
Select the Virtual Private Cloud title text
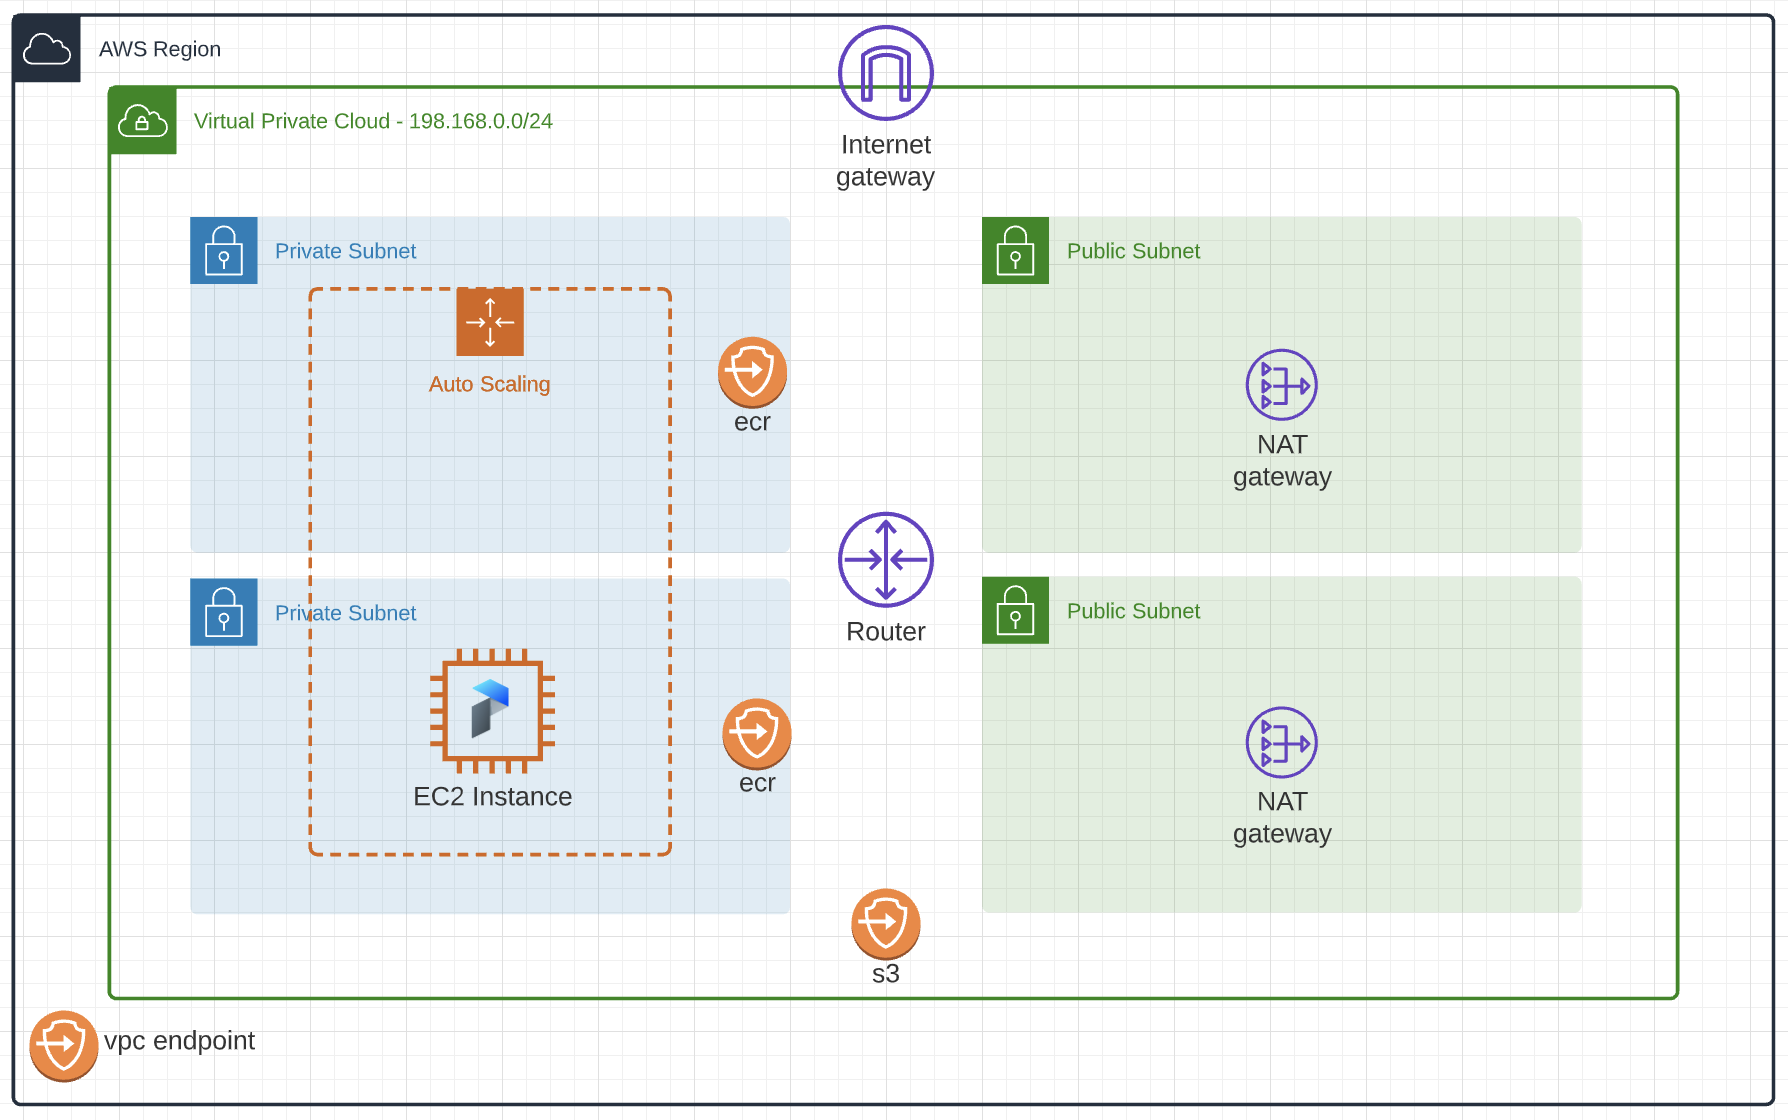[x=373, y=121]
